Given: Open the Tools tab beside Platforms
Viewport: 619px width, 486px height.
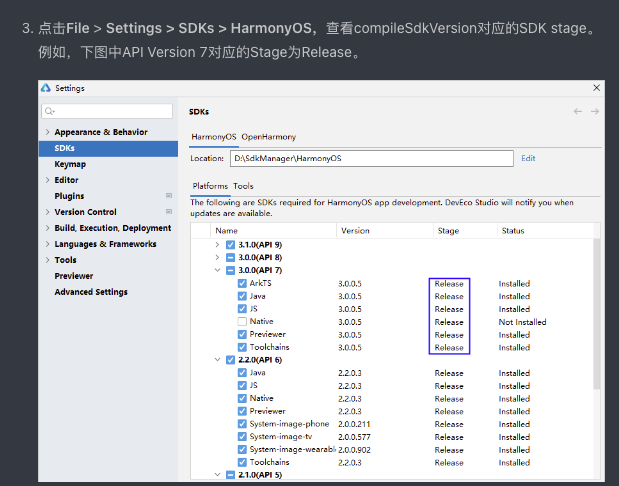Looking at the screenshot, I should click(x=243, y=186).
